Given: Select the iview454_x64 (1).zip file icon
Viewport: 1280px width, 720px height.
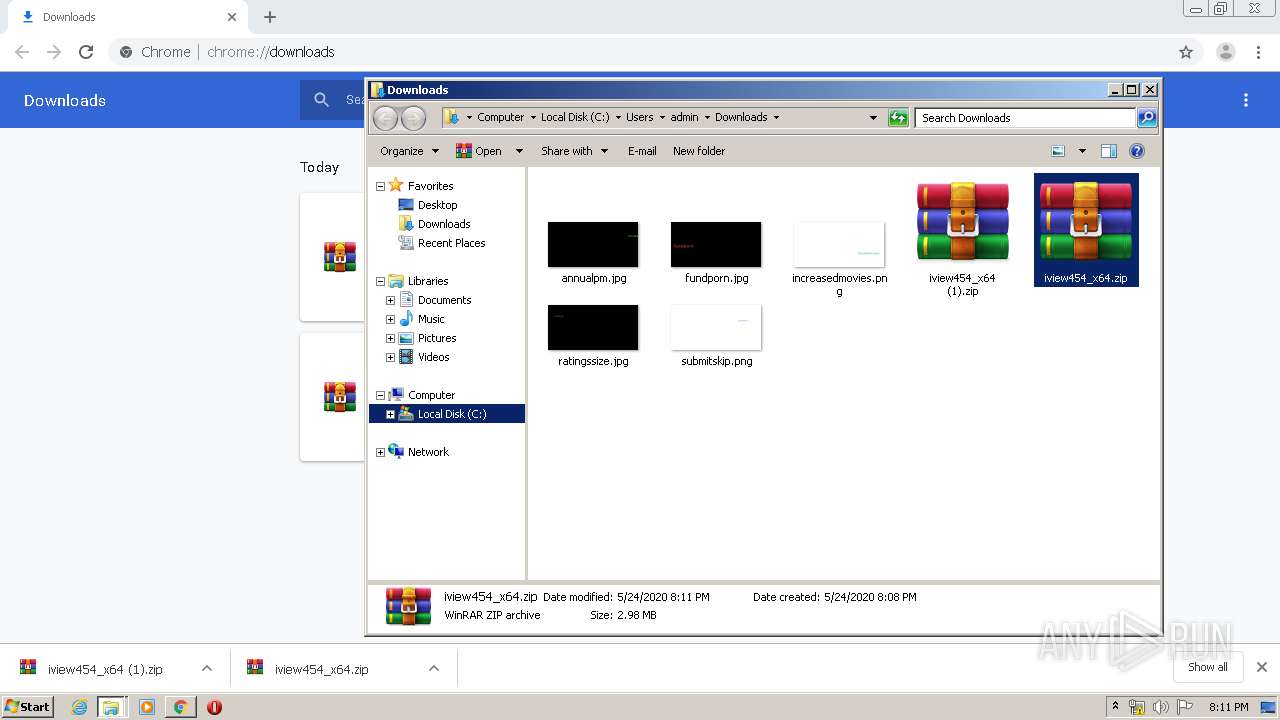Looking at the screenshot, I should [962, 222].
